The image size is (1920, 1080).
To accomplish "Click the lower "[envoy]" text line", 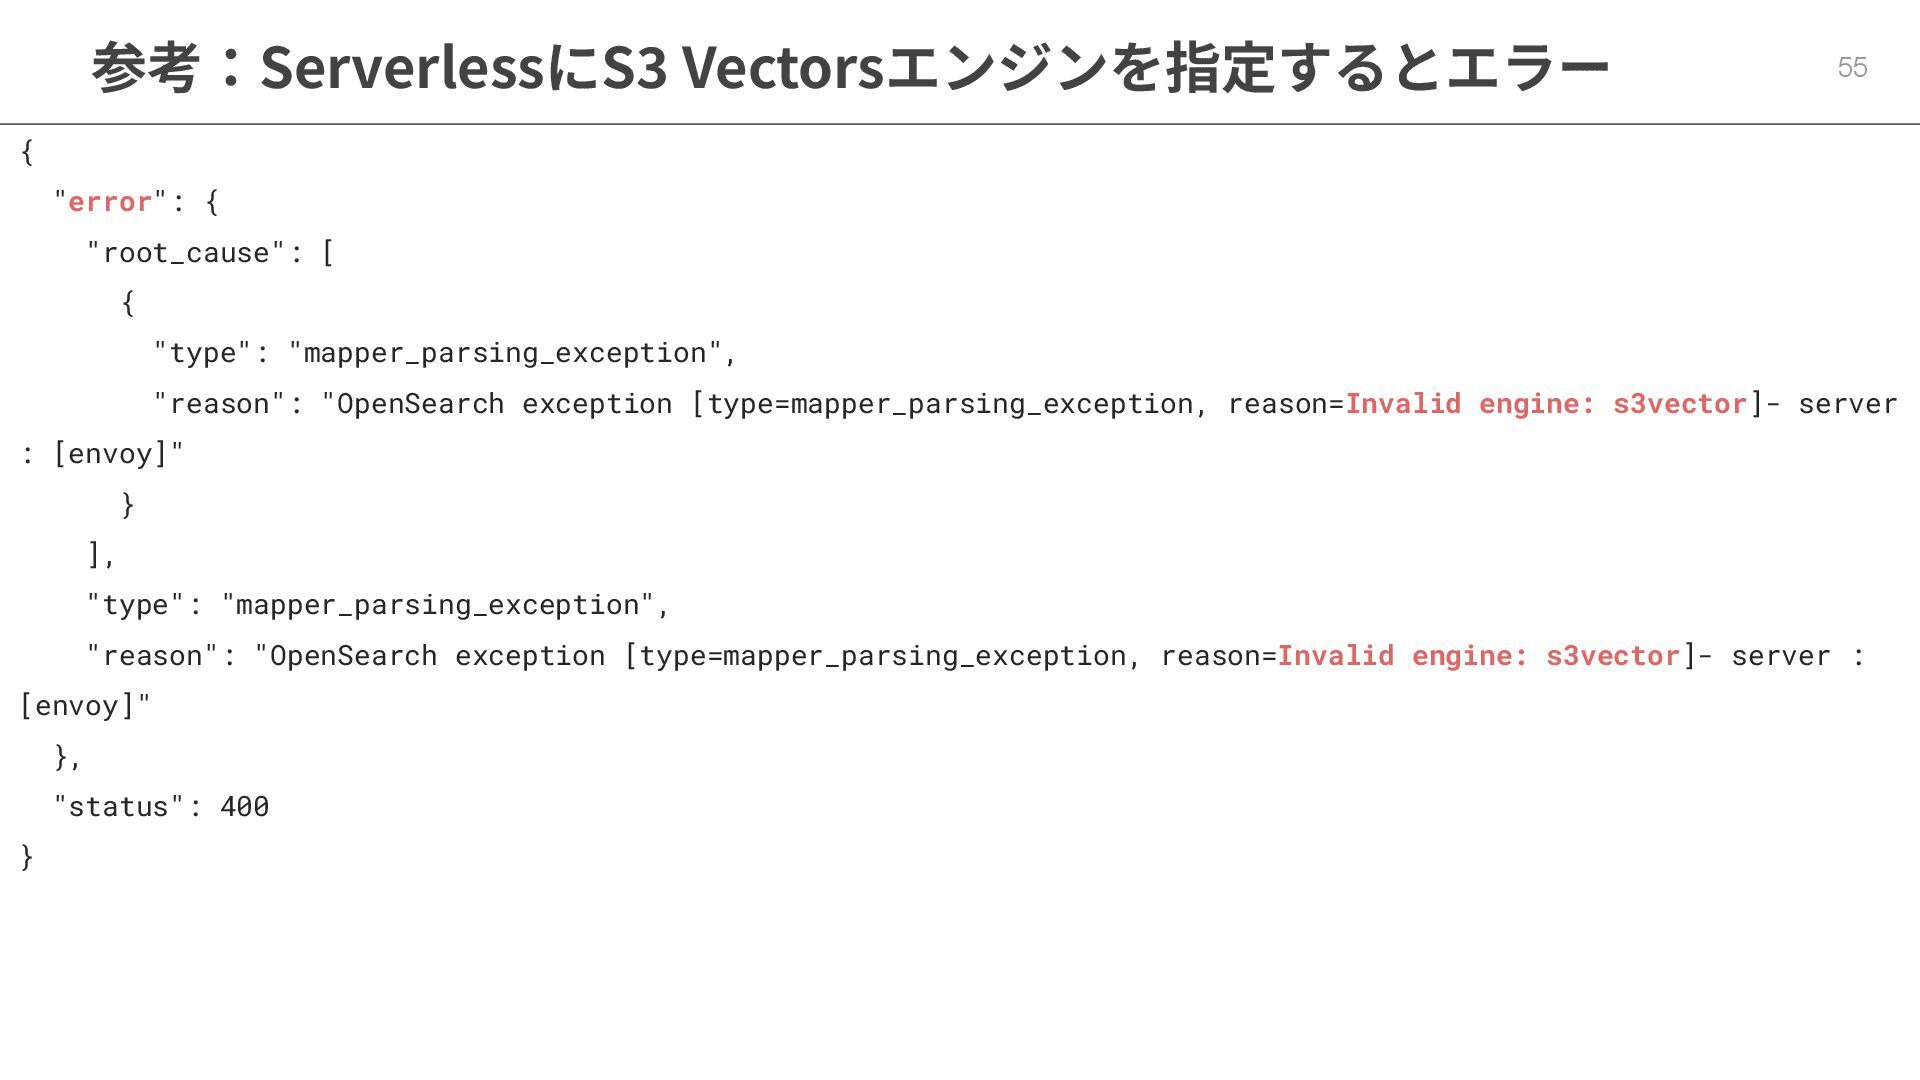I will [x=86, y=706].
